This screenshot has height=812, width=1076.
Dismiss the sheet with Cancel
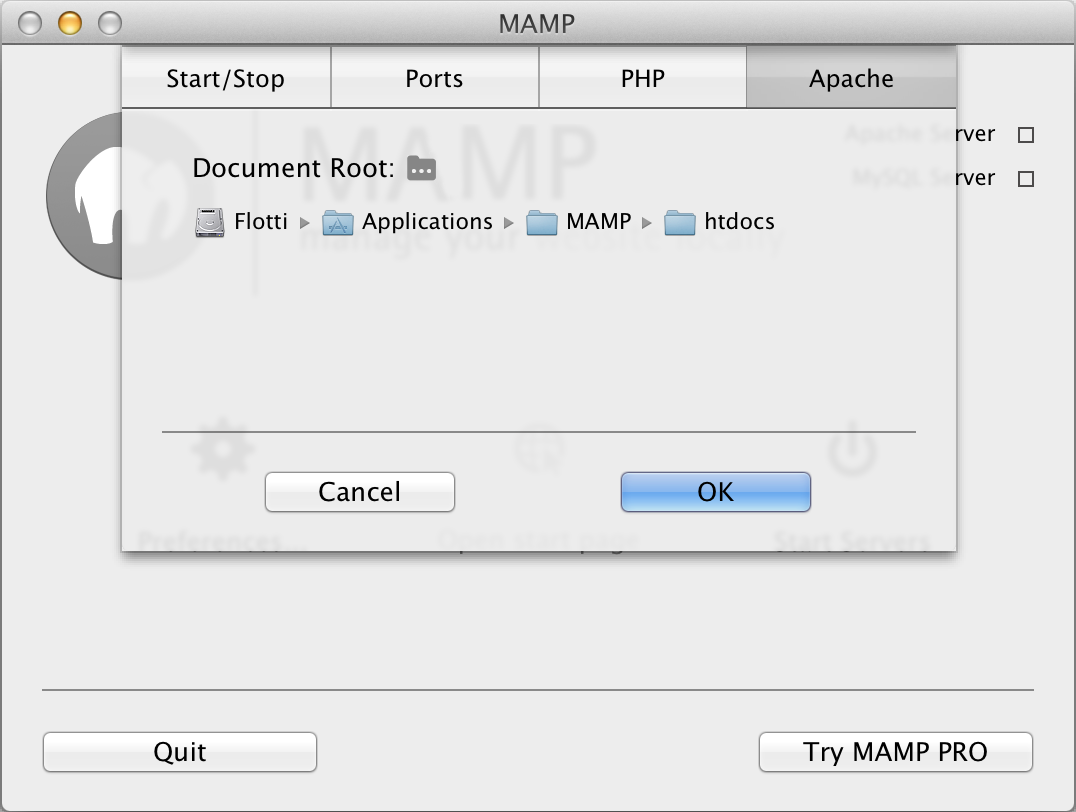[360, 492]
